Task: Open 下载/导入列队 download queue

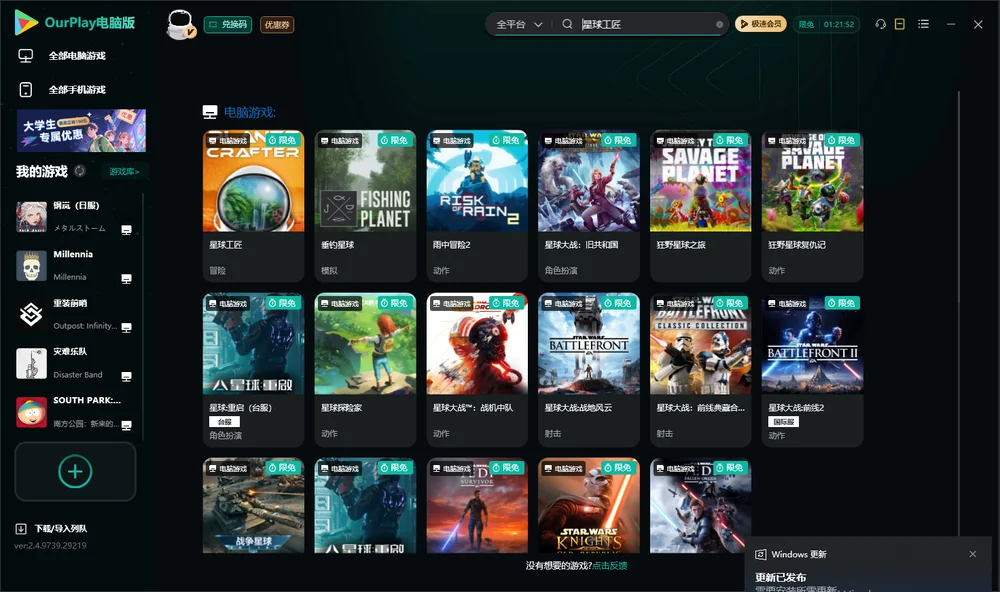Action: 52,528
